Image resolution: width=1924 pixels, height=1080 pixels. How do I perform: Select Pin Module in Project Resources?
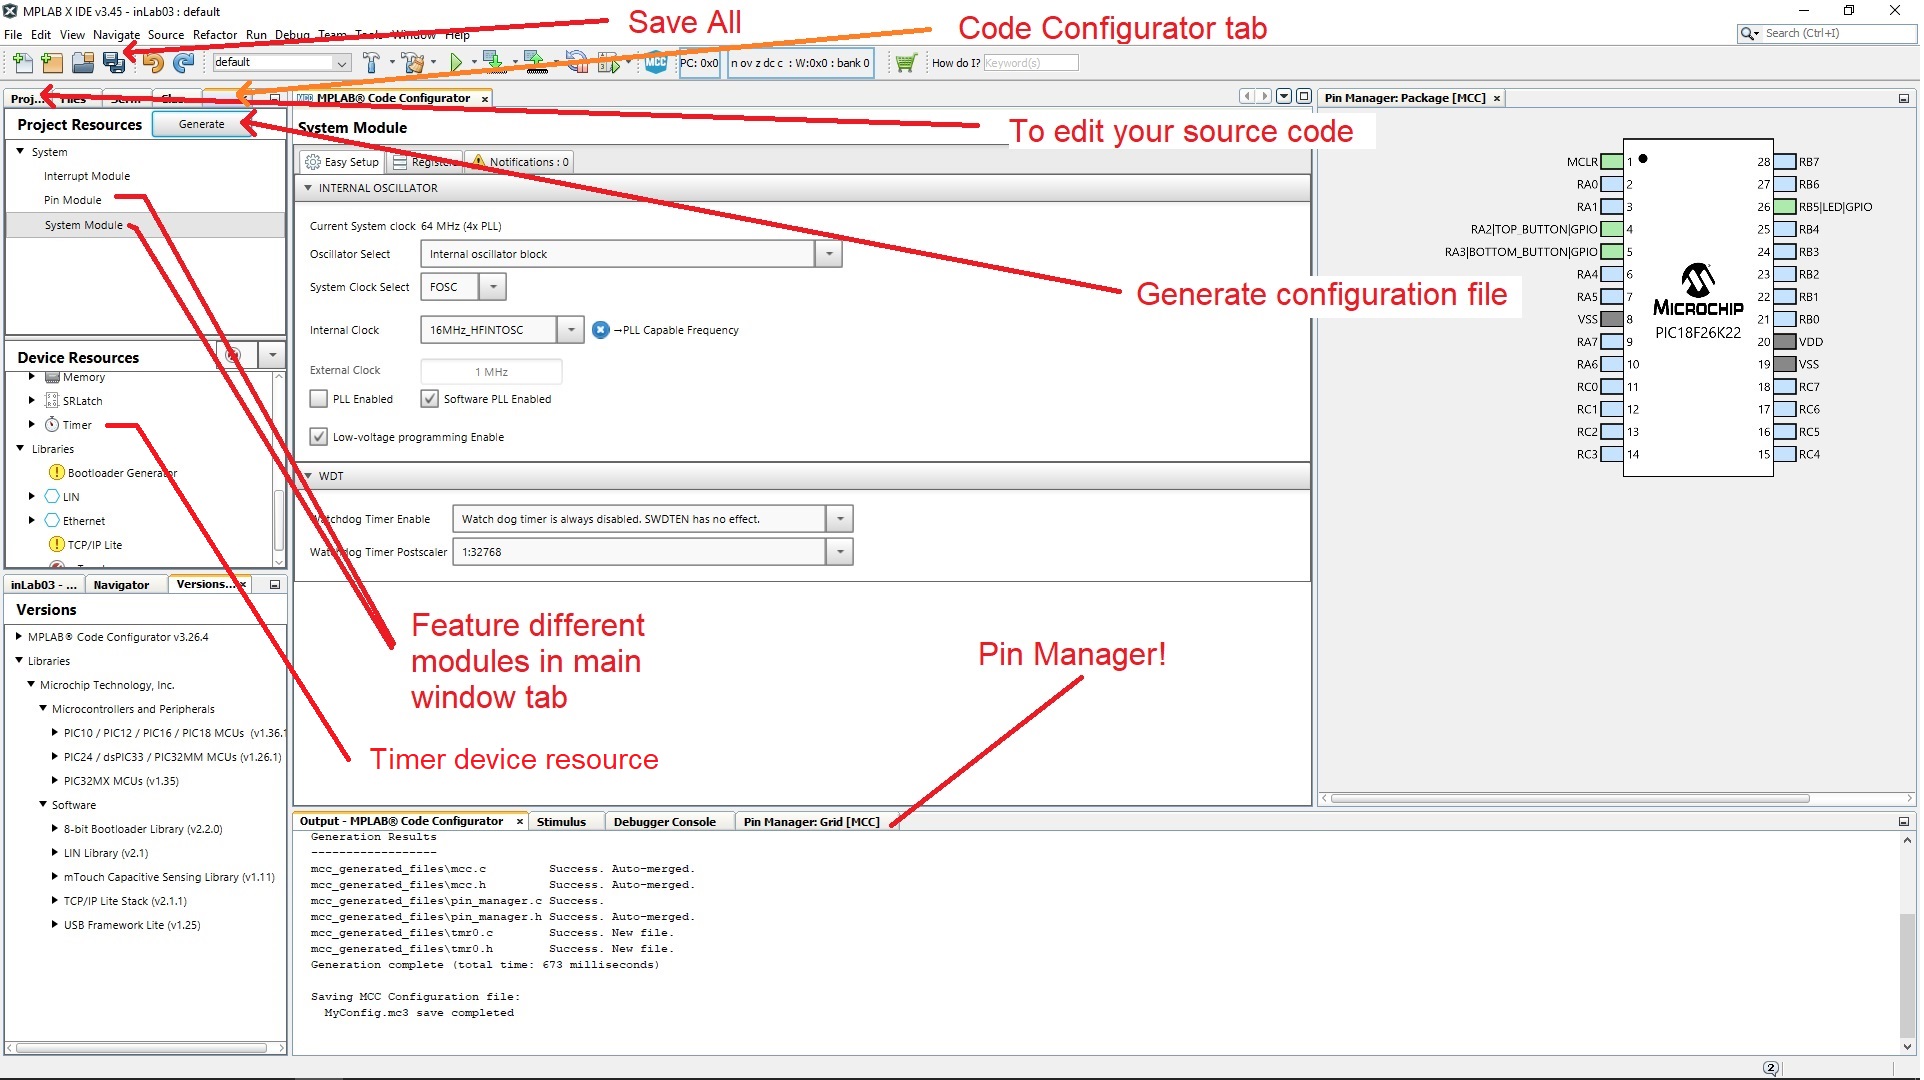pos(72,200)
